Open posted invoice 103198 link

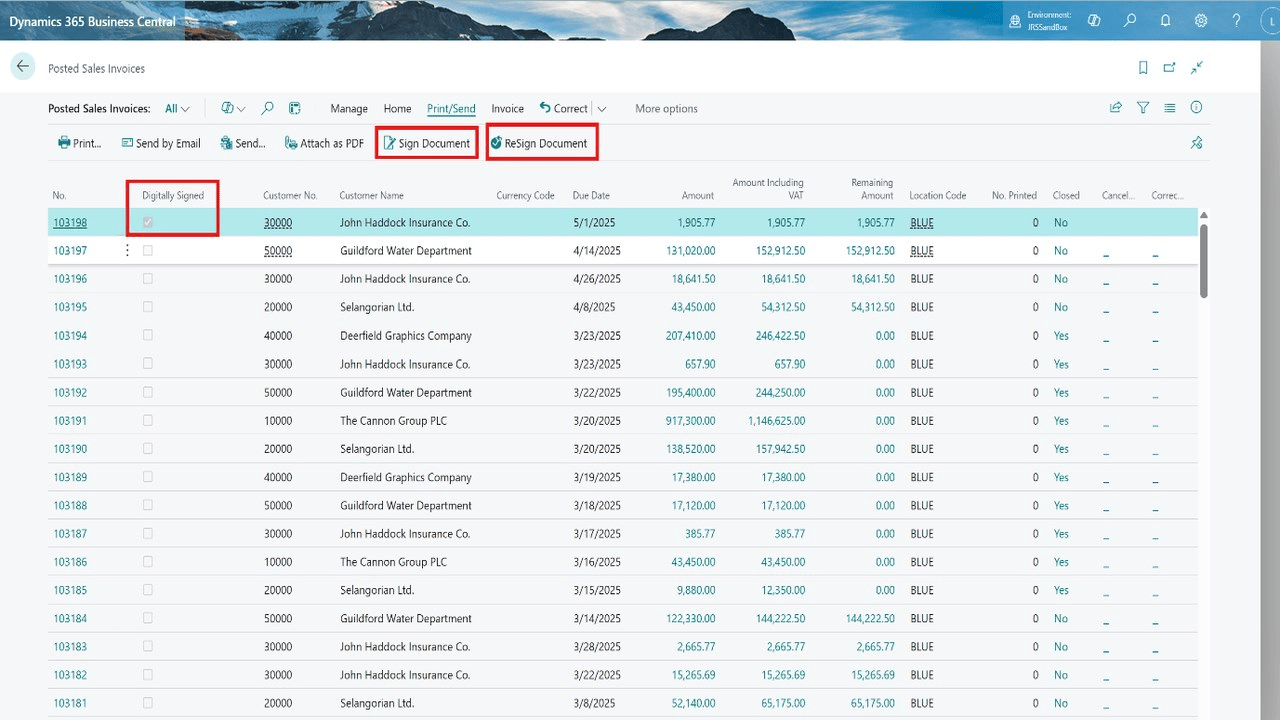pos(70,222)
